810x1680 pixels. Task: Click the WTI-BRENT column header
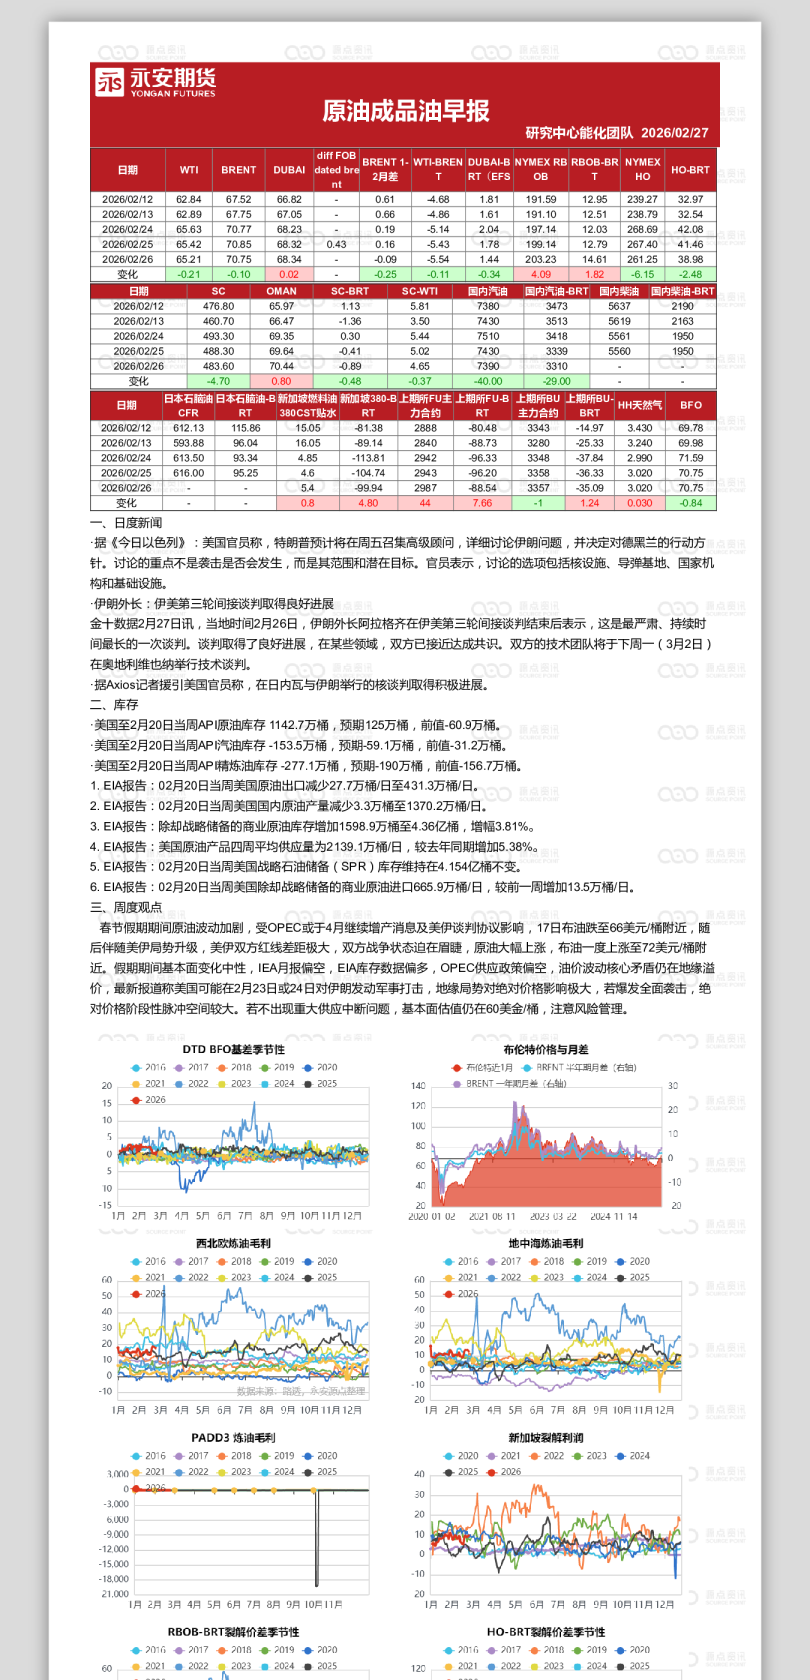click(438, 170)
